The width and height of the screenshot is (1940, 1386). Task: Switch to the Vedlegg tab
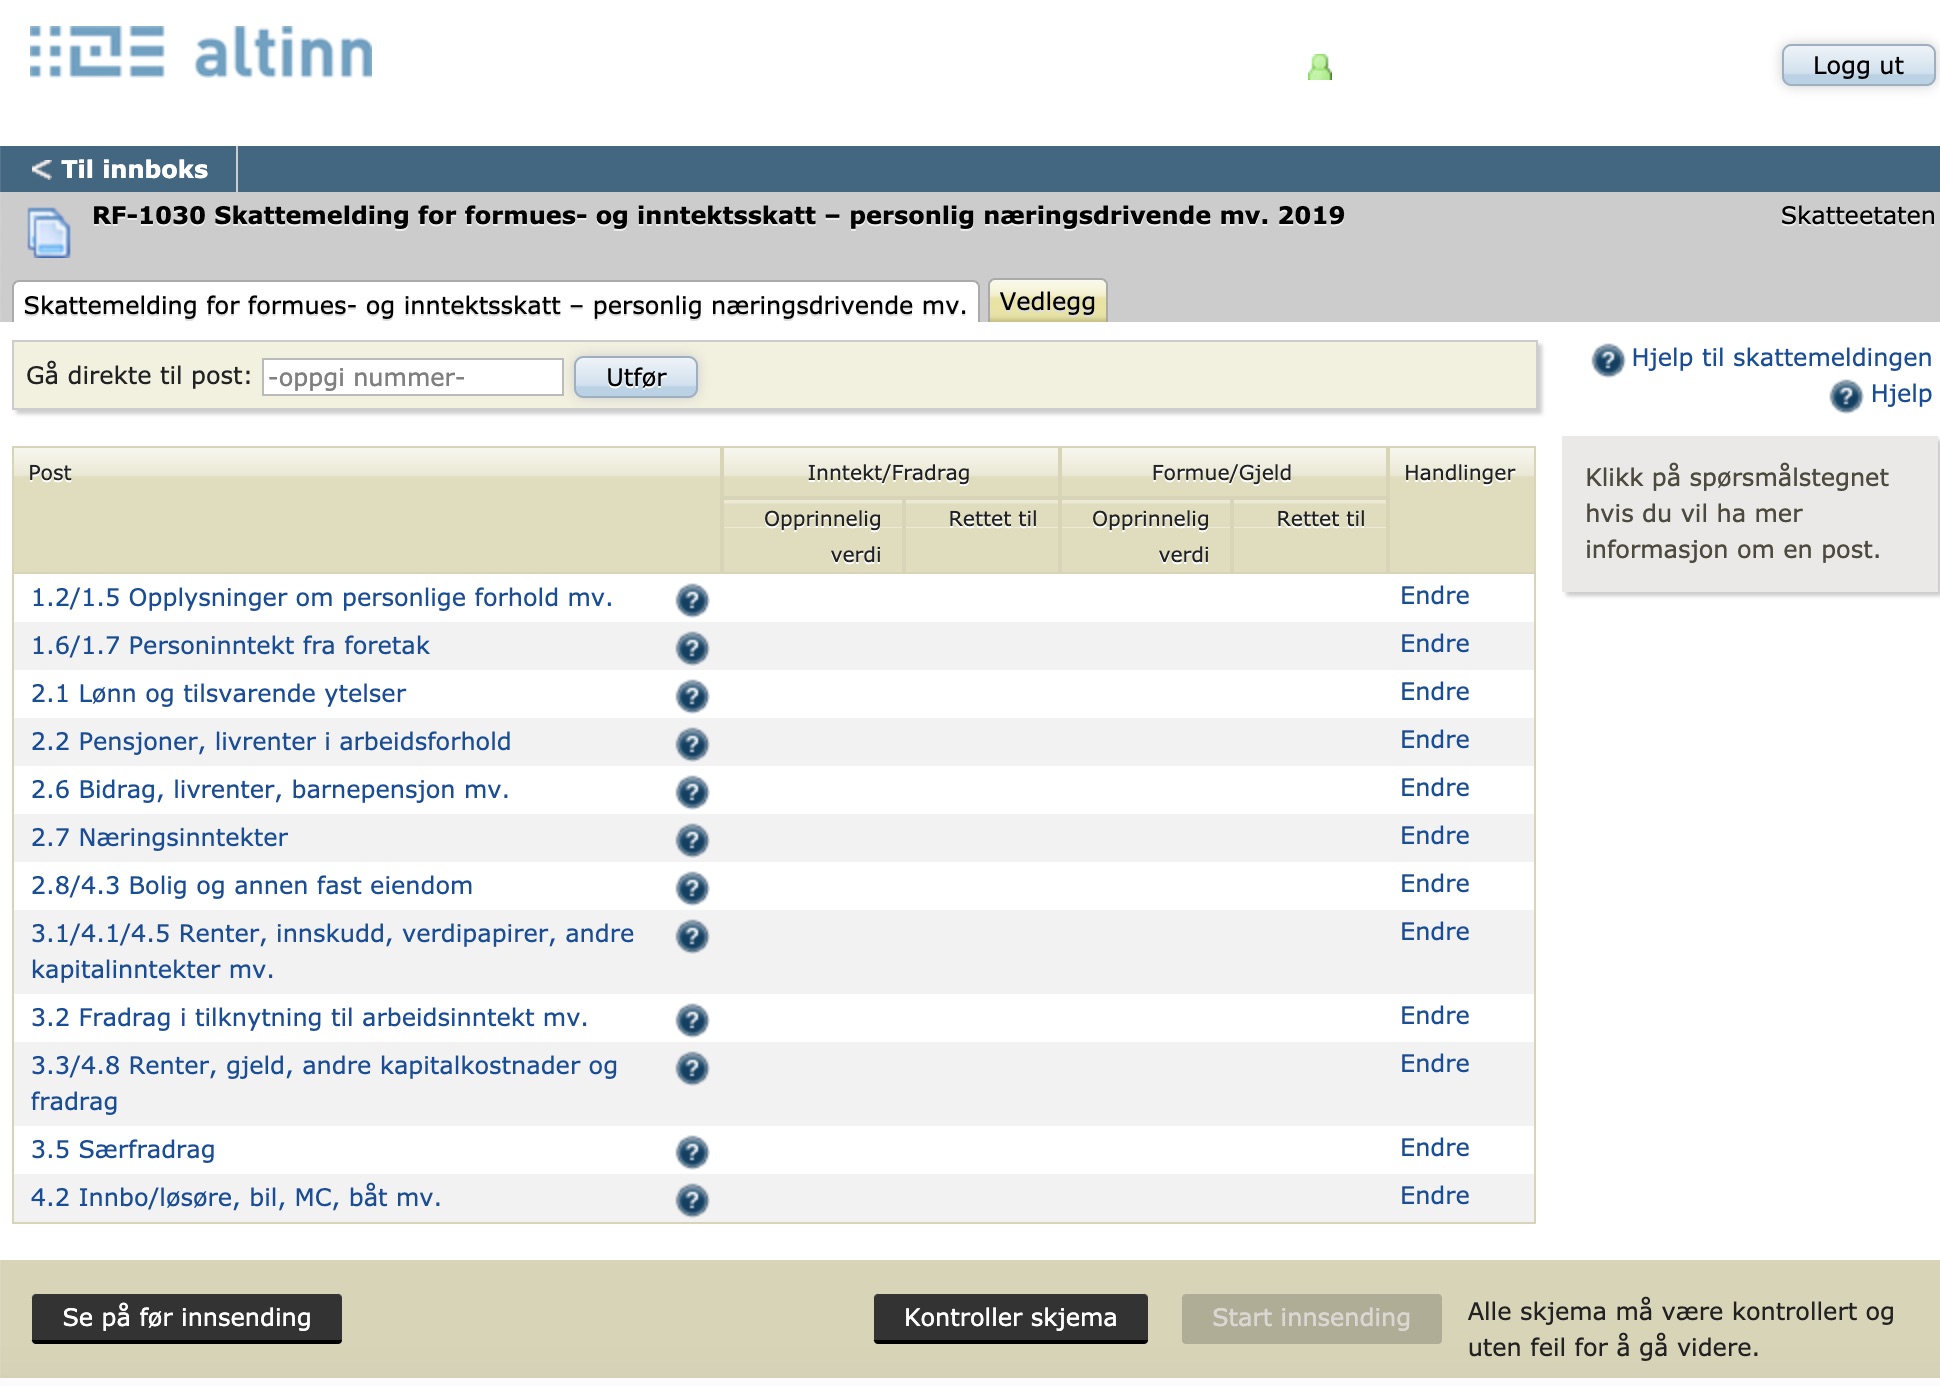[x=1047, y=301]
